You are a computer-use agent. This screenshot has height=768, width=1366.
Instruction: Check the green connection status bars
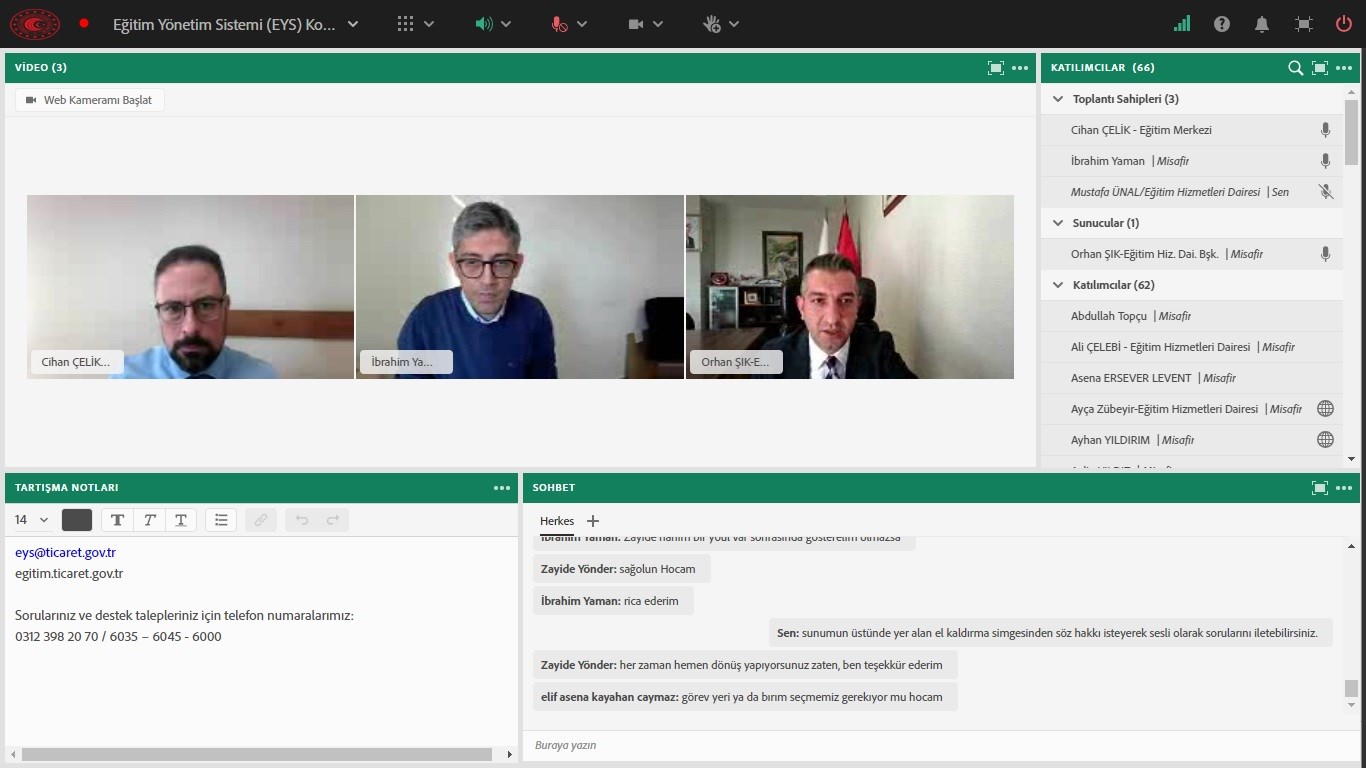pyautogui.click(x=1182, y=24)
